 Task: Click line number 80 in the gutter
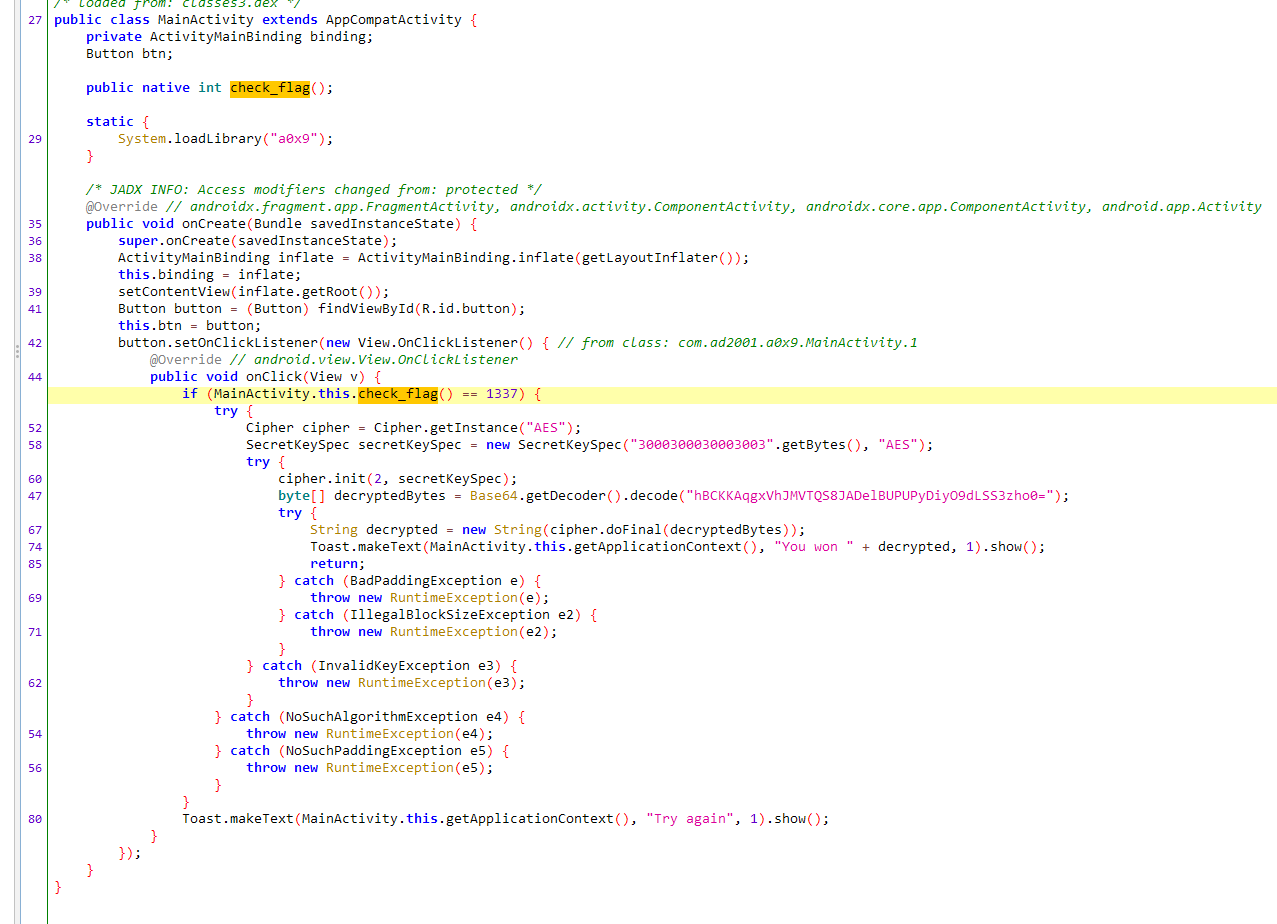(x=35, y=819)
